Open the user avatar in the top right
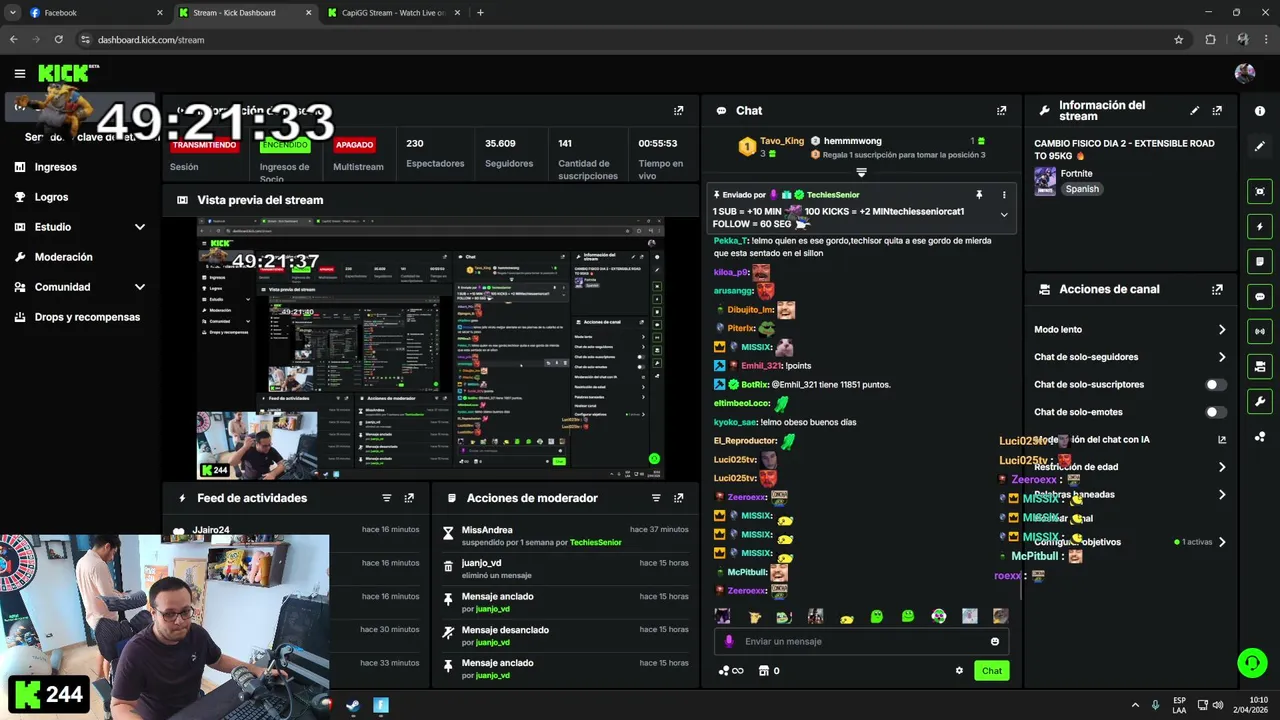Viewport: 1280px width, 720px height. click(1245, 73)
